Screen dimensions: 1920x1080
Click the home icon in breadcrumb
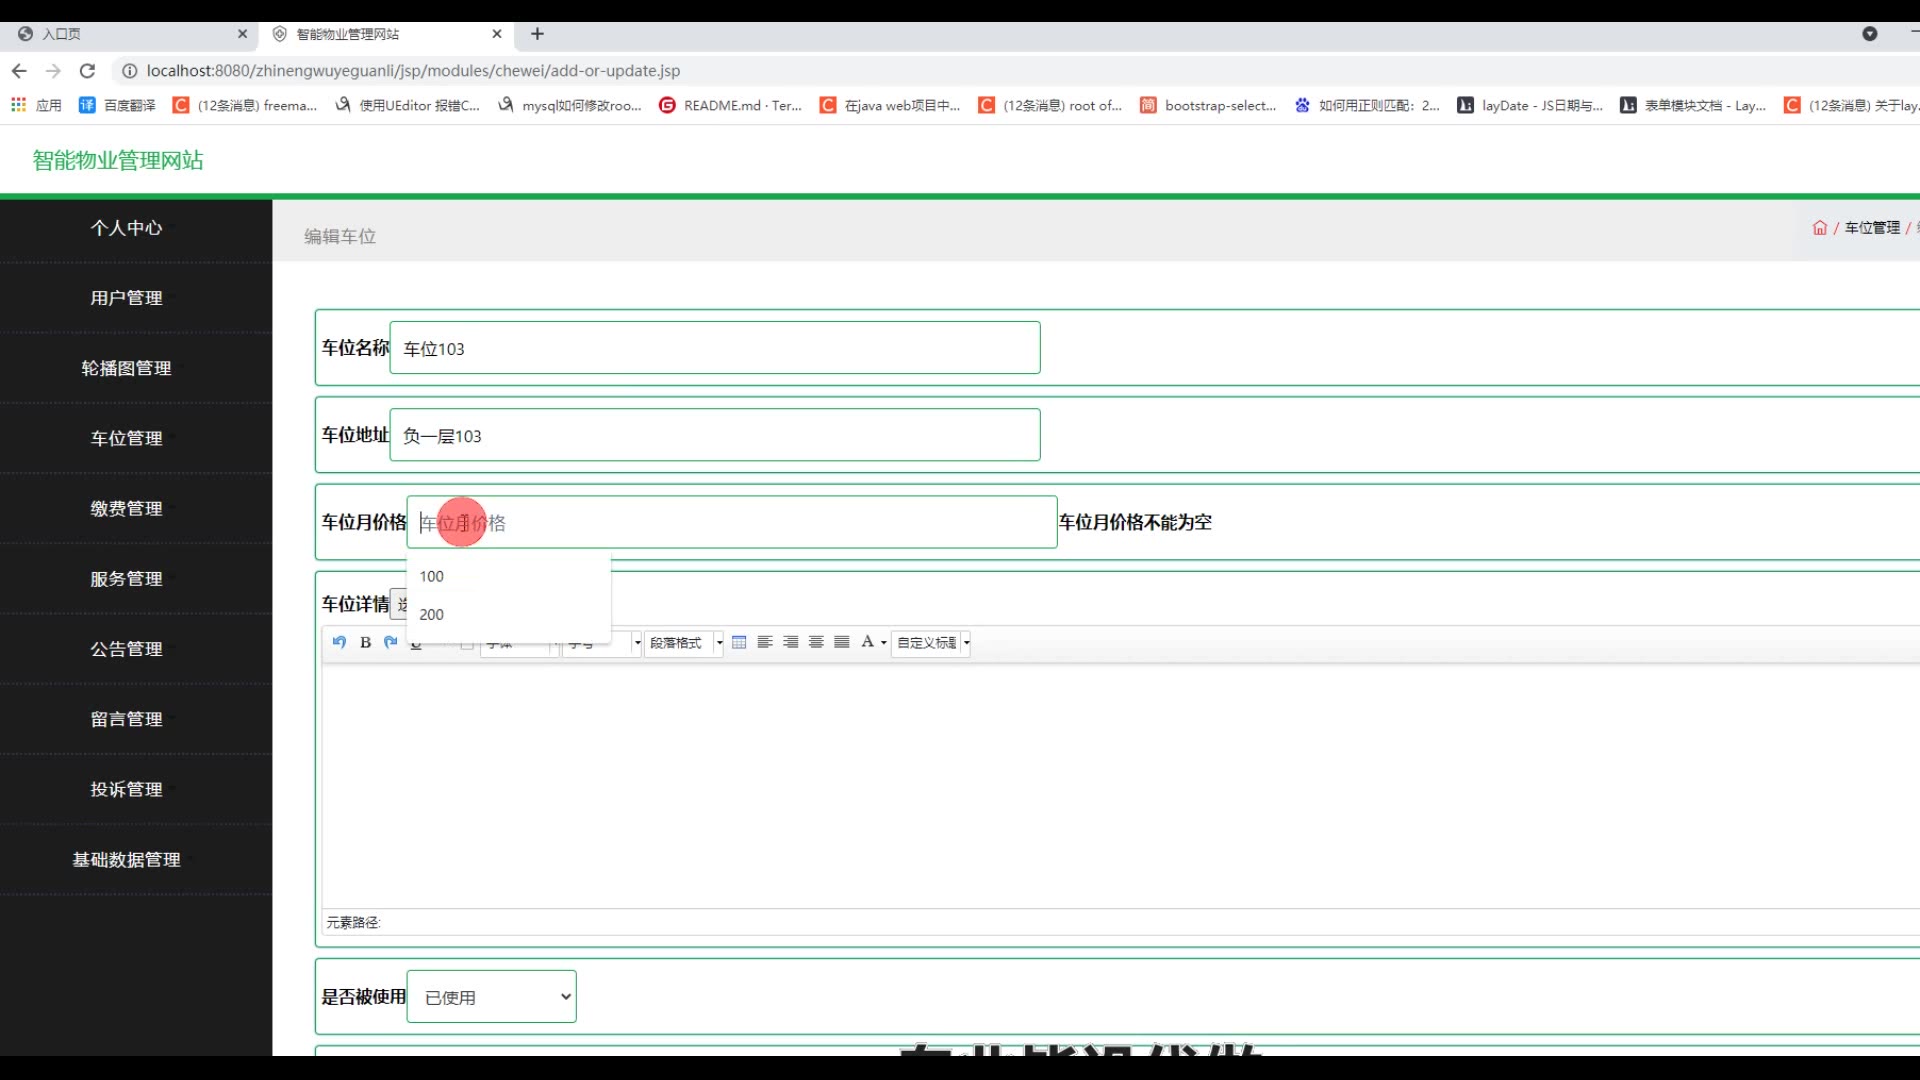click(x=1819, y=228)
